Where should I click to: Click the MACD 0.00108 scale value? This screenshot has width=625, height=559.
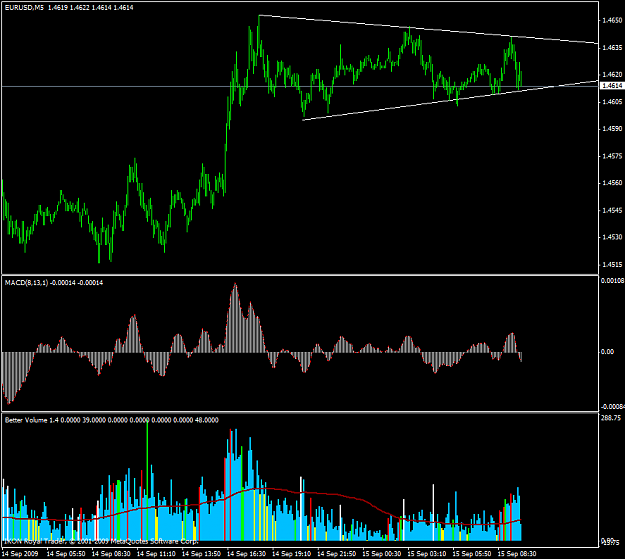(x=612, y=281)
